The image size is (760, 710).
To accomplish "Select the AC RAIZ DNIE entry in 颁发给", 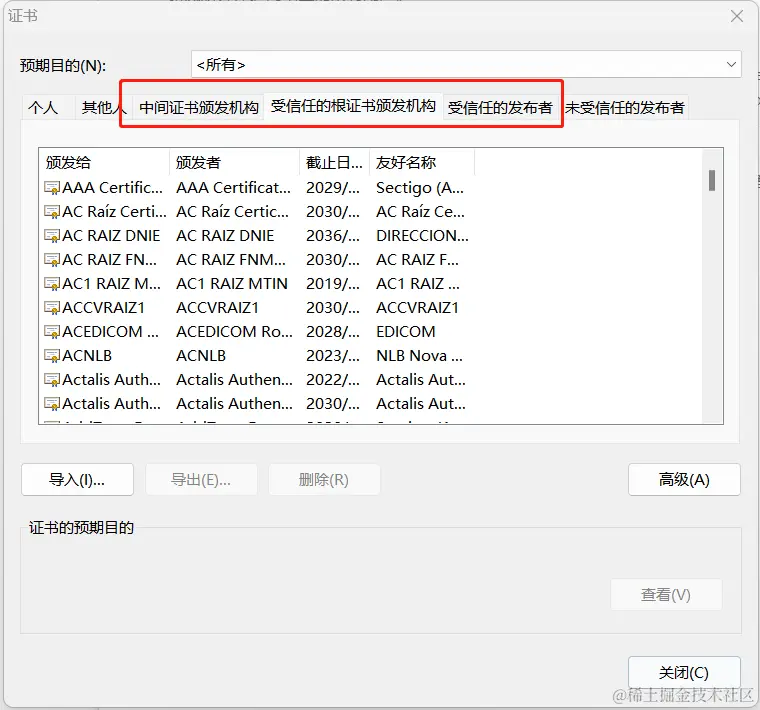I will coord(111,236).
